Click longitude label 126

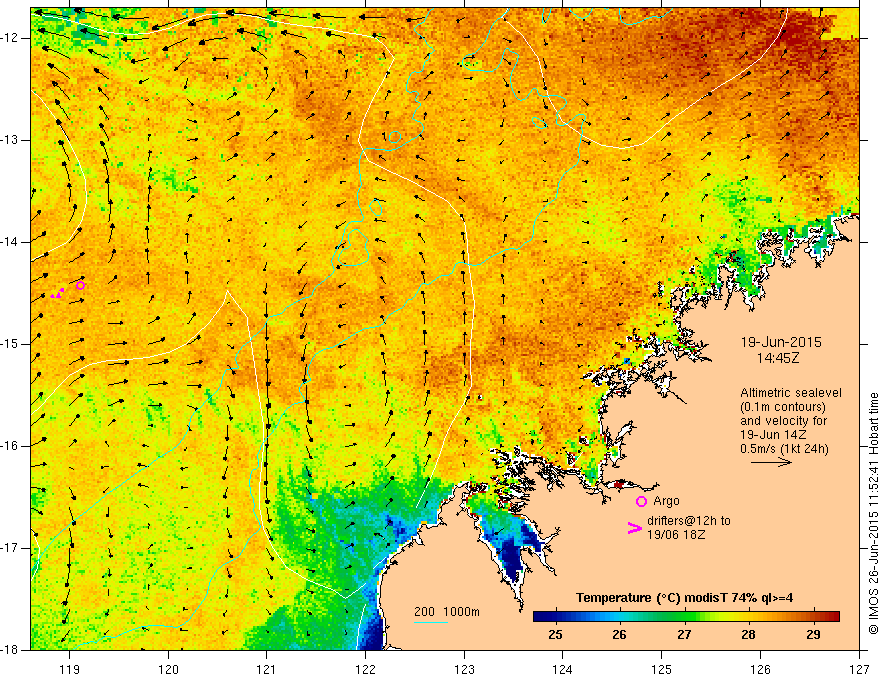(x=760, y=669)
